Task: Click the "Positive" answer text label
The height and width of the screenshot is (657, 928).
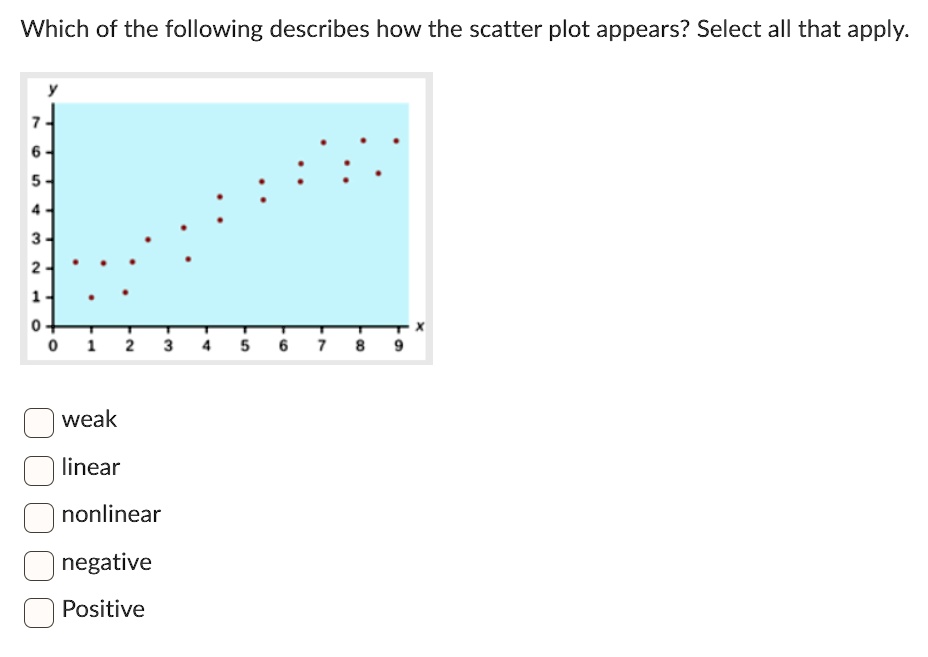Action: click(103, 609)
